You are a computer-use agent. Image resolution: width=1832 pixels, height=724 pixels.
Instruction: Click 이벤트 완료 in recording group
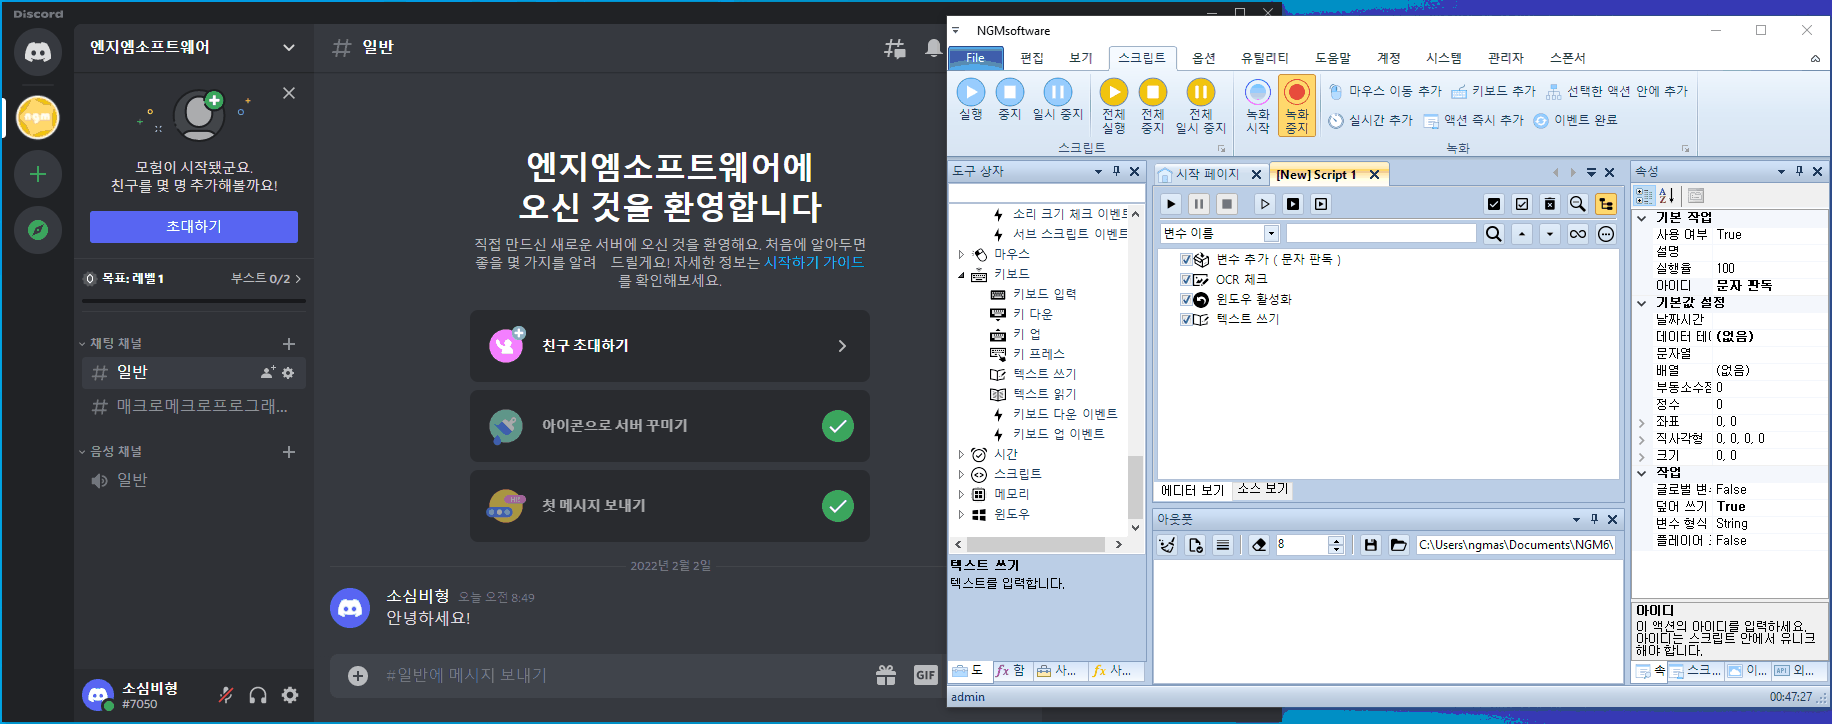coord(1575,120)
